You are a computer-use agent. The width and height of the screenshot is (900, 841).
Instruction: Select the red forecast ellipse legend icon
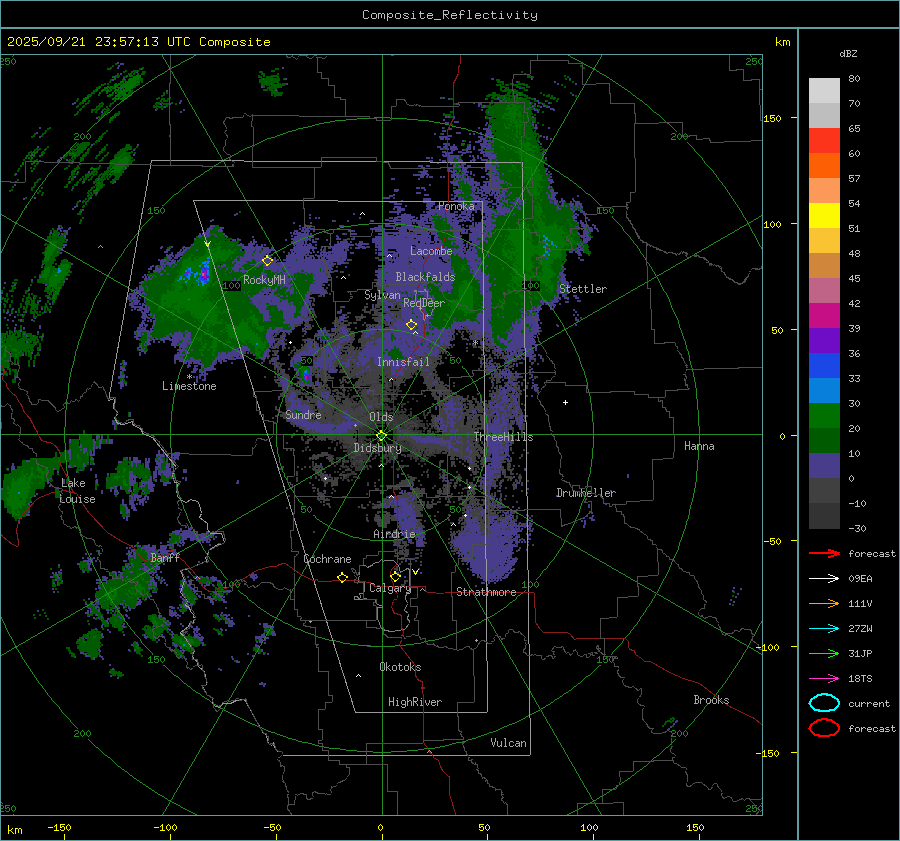[824, 728]
